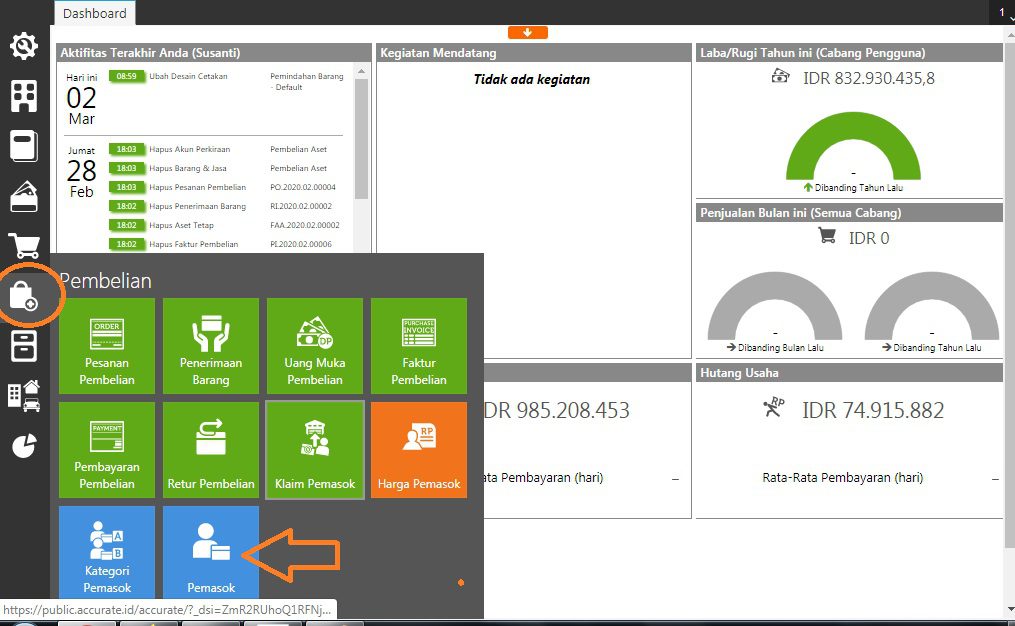This screenshot has height=626, width=1015.
Task: Open the book icon in the sidebar
Action: [24, 146]
